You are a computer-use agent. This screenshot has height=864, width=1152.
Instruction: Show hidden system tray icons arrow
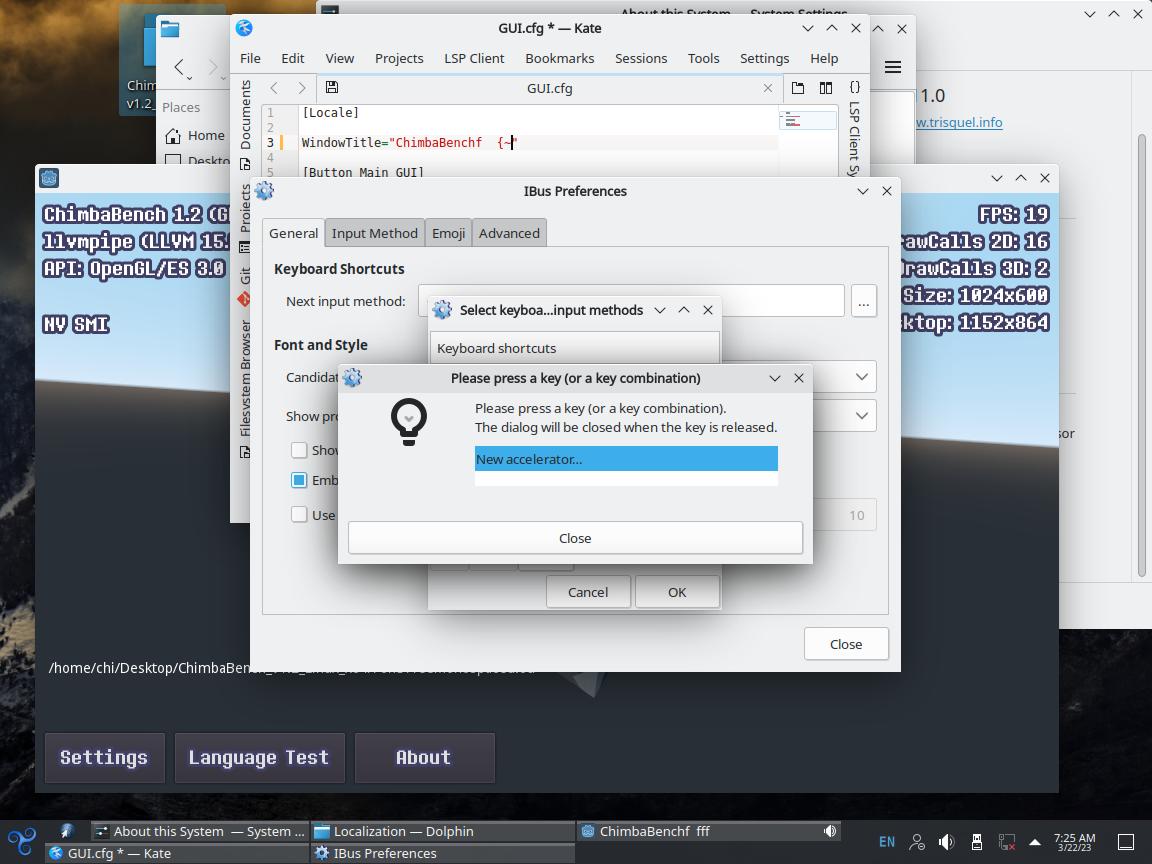tap(1034, 842)
